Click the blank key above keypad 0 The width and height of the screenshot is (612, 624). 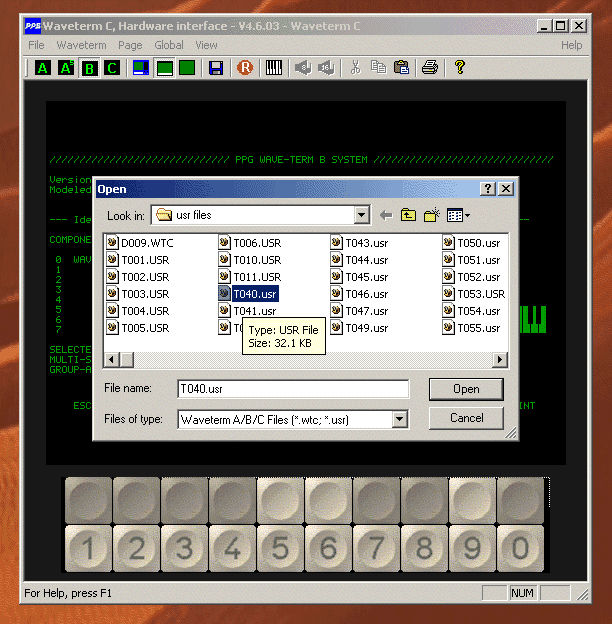520,500
